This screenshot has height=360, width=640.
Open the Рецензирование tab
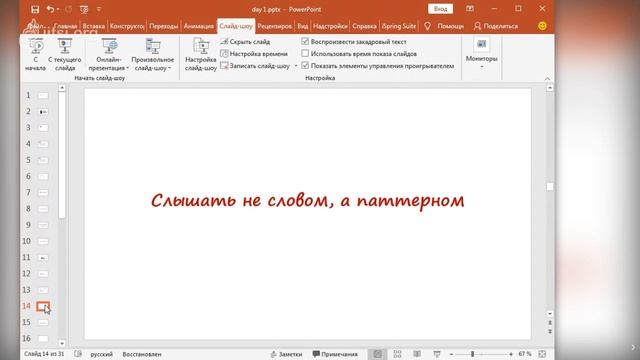coord(275,26)
